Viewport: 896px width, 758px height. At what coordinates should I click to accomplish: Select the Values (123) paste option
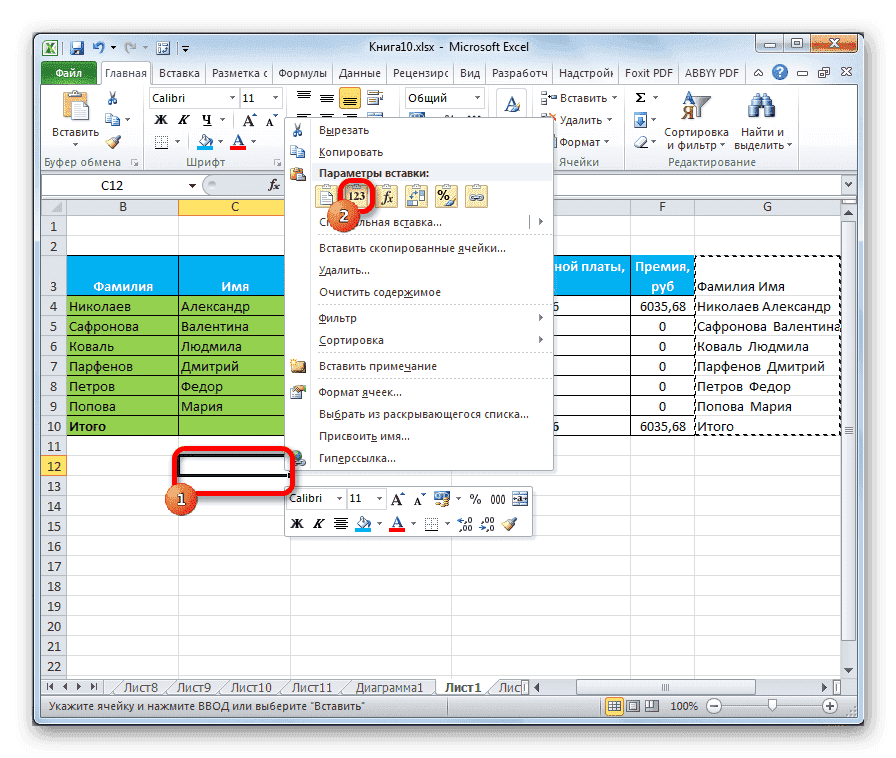pos(357,196)
